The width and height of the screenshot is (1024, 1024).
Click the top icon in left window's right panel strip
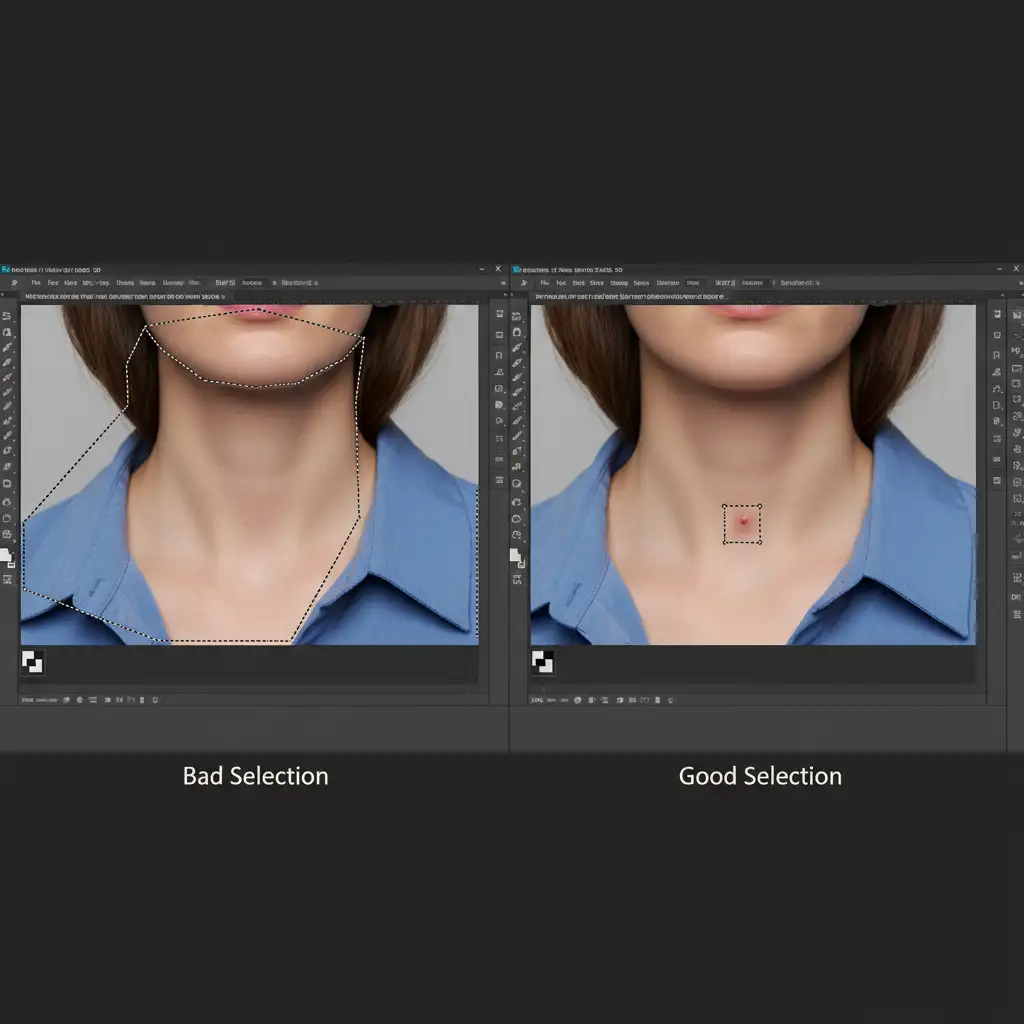[x=499, y=316]
